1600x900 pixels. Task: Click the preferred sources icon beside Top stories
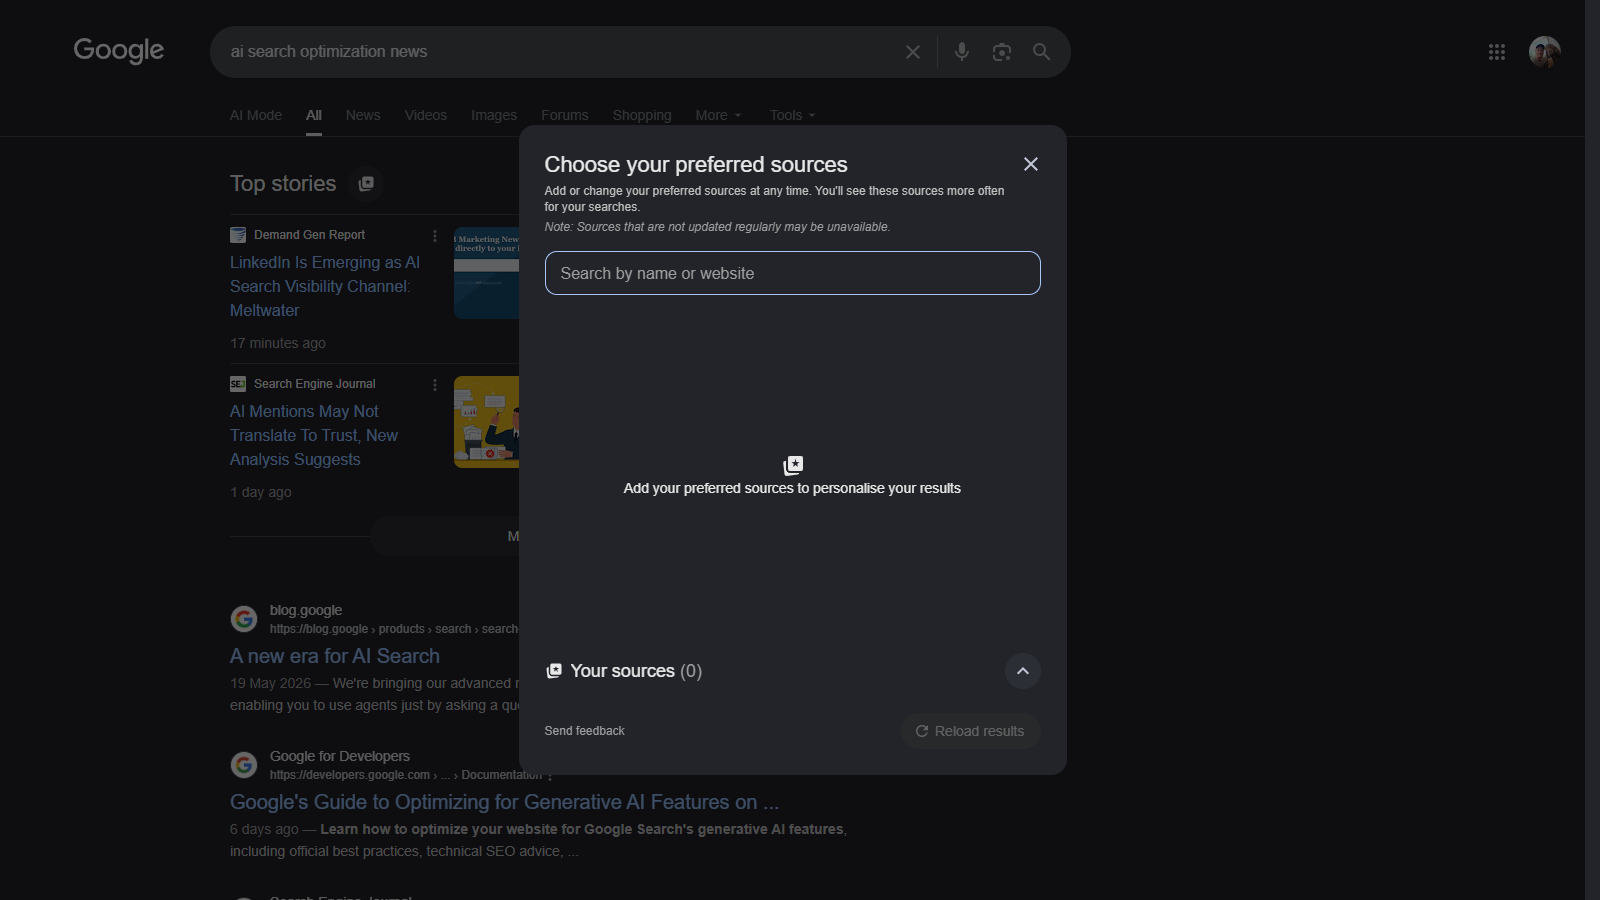(x=366, y=184)
